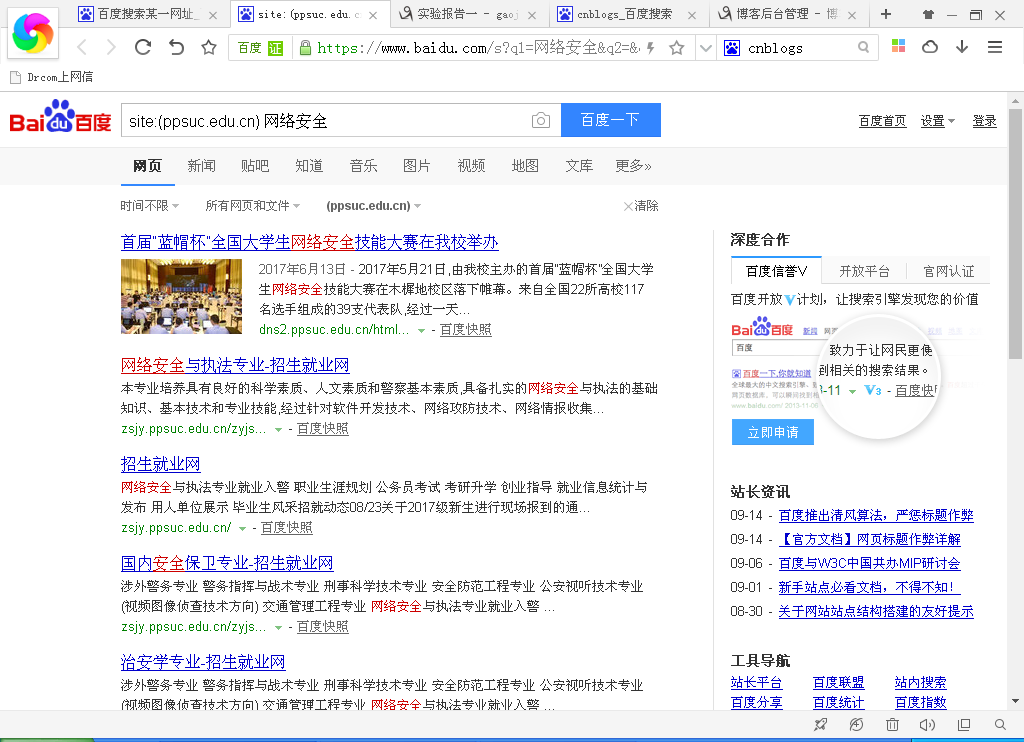Image resolution: width=1024 pixels, height=742 pixels.
Task: Click the Baidu paw search engine icon
Action: [732, 48]
